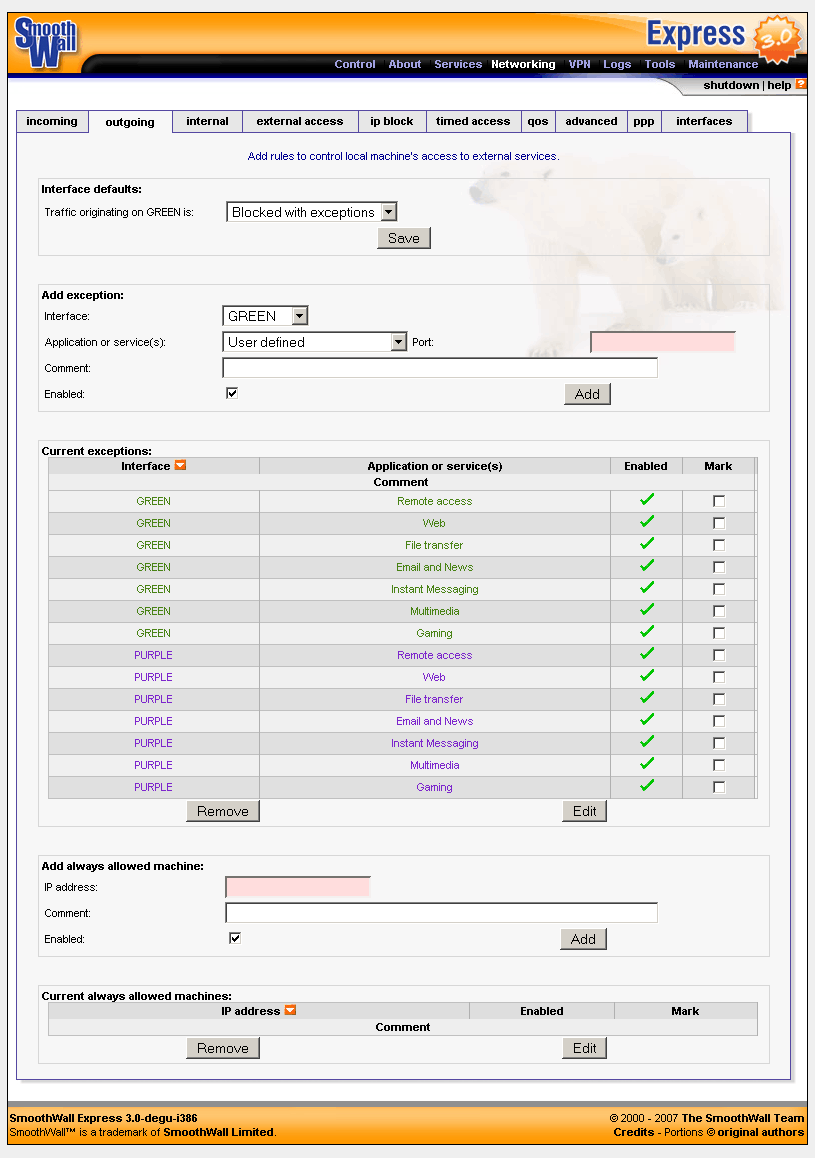The image size is (815, 1158).
Task: Open the Logs menu
Action: point(617,64)
